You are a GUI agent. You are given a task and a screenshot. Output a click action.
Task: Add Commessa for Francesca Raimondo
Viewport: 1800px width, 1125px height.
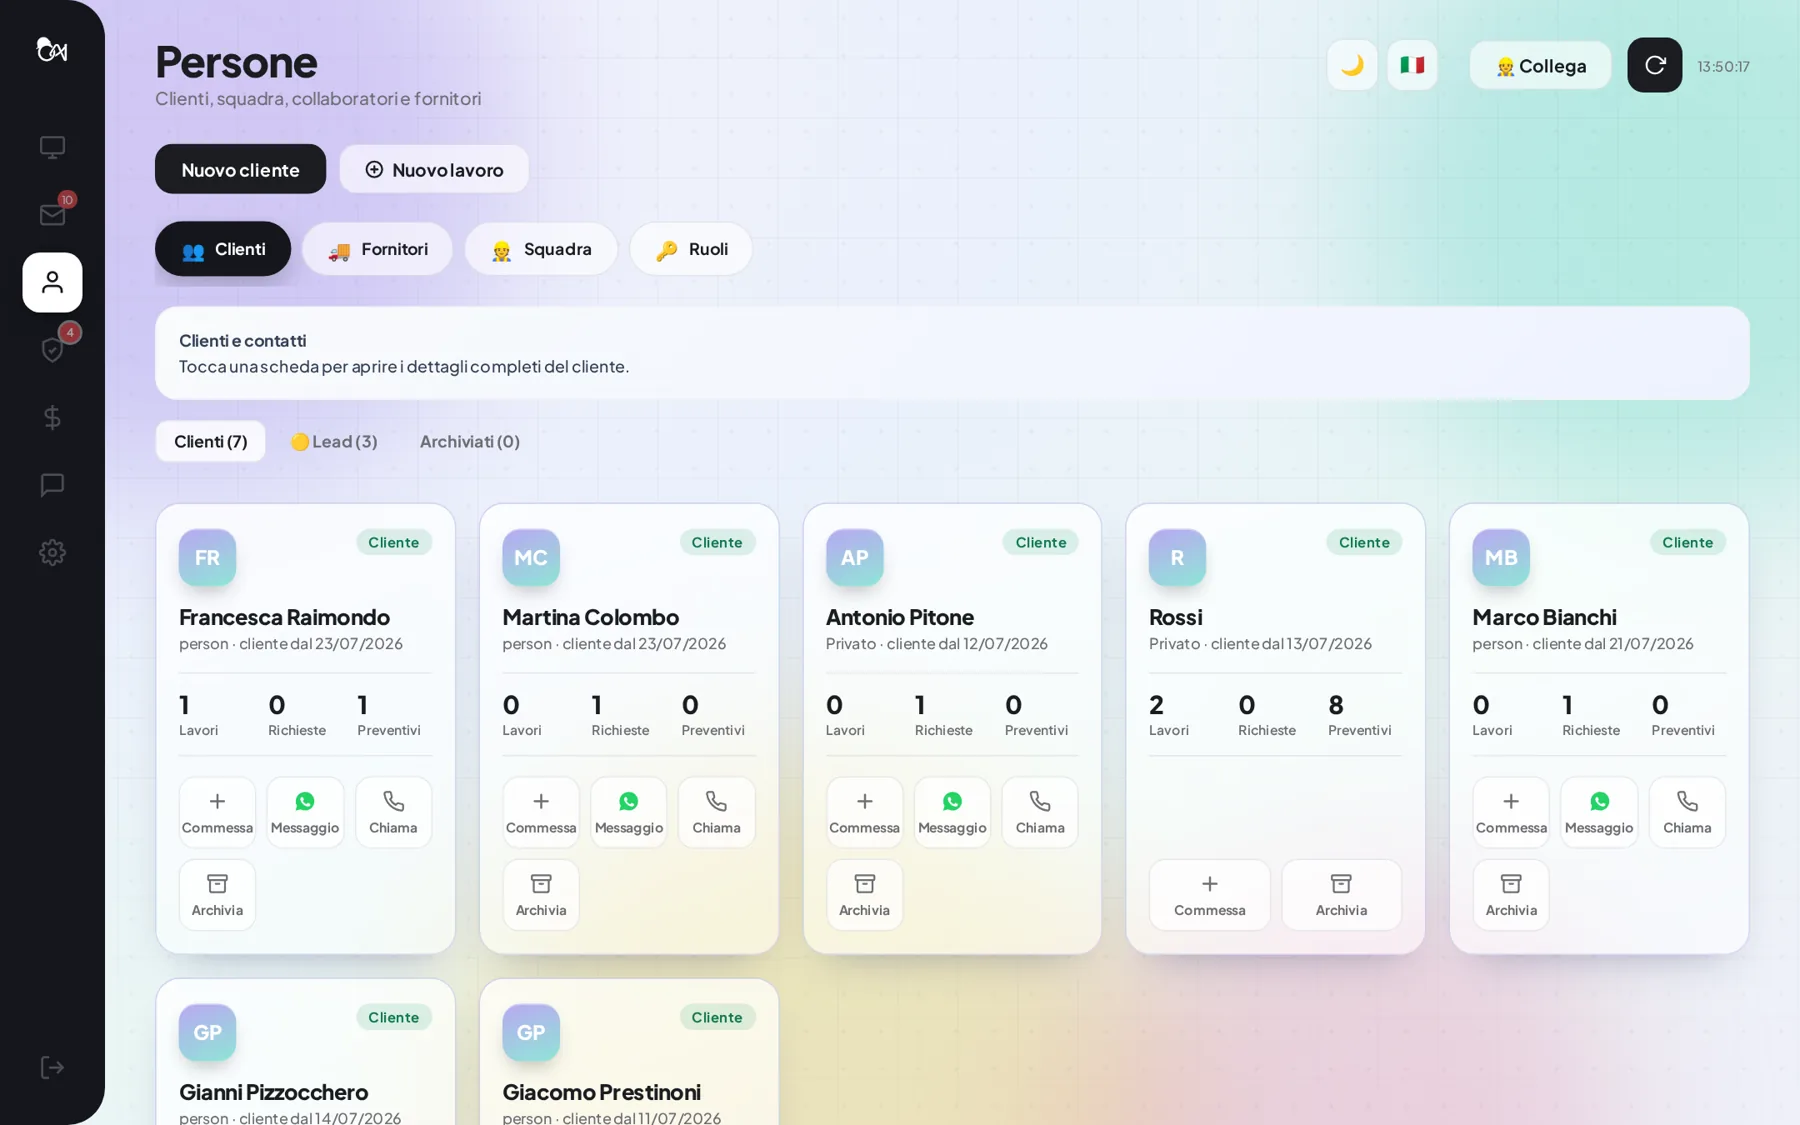tap(217, 812)
